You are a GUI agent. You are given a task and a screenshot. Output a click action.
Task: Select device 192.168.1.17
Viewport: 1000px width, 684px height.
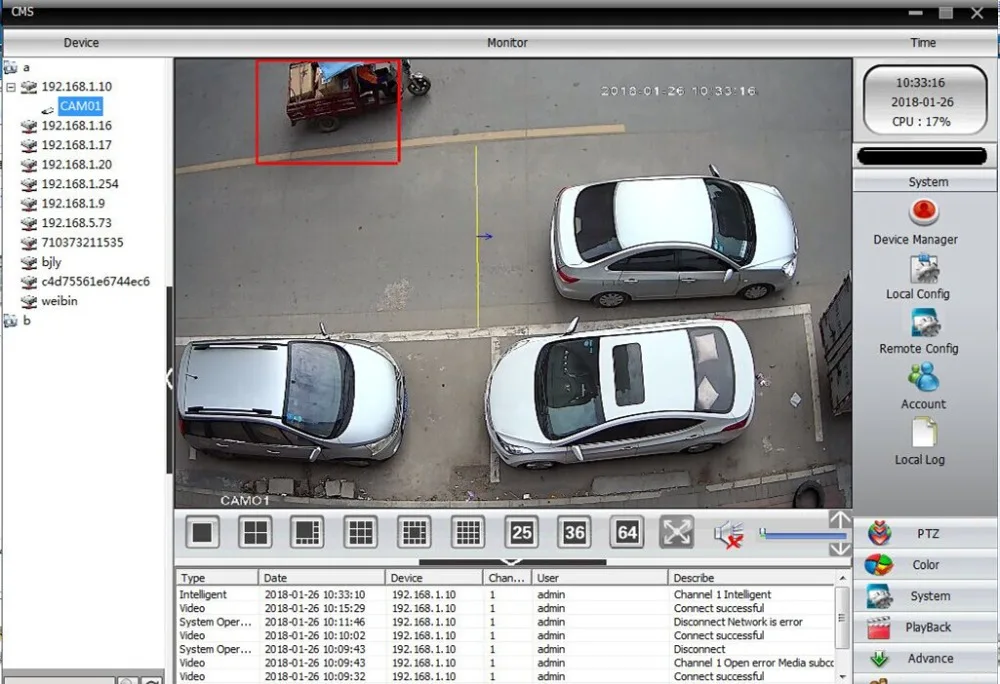tap(77, 145)
